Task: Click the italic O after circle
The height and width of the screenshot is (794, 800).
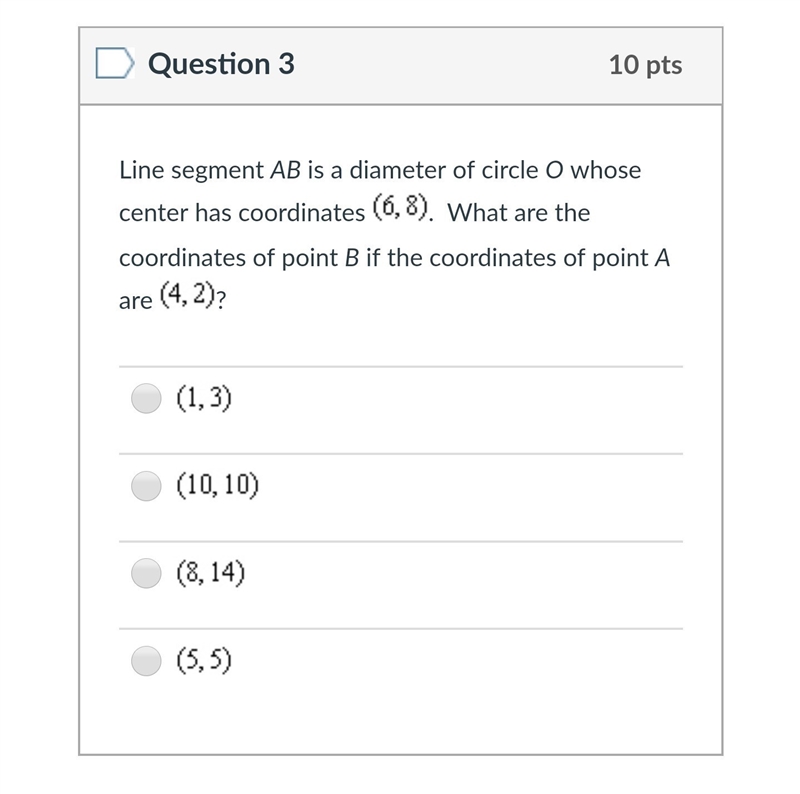Action: click(x=554, y=170)
